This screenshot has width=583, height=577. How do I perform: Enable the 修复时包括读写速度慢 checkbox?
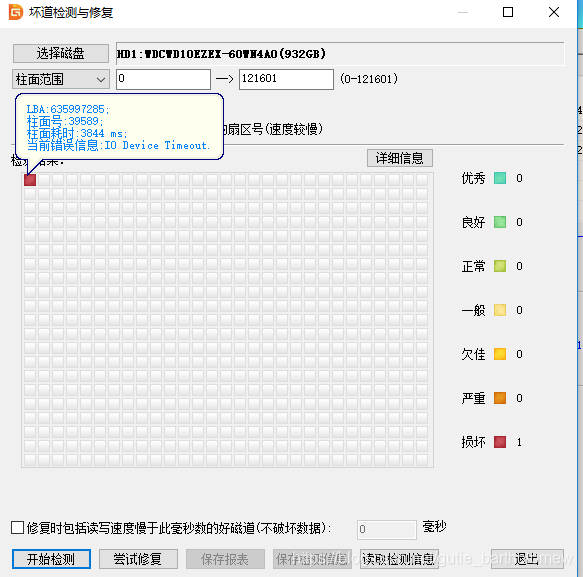17,528
